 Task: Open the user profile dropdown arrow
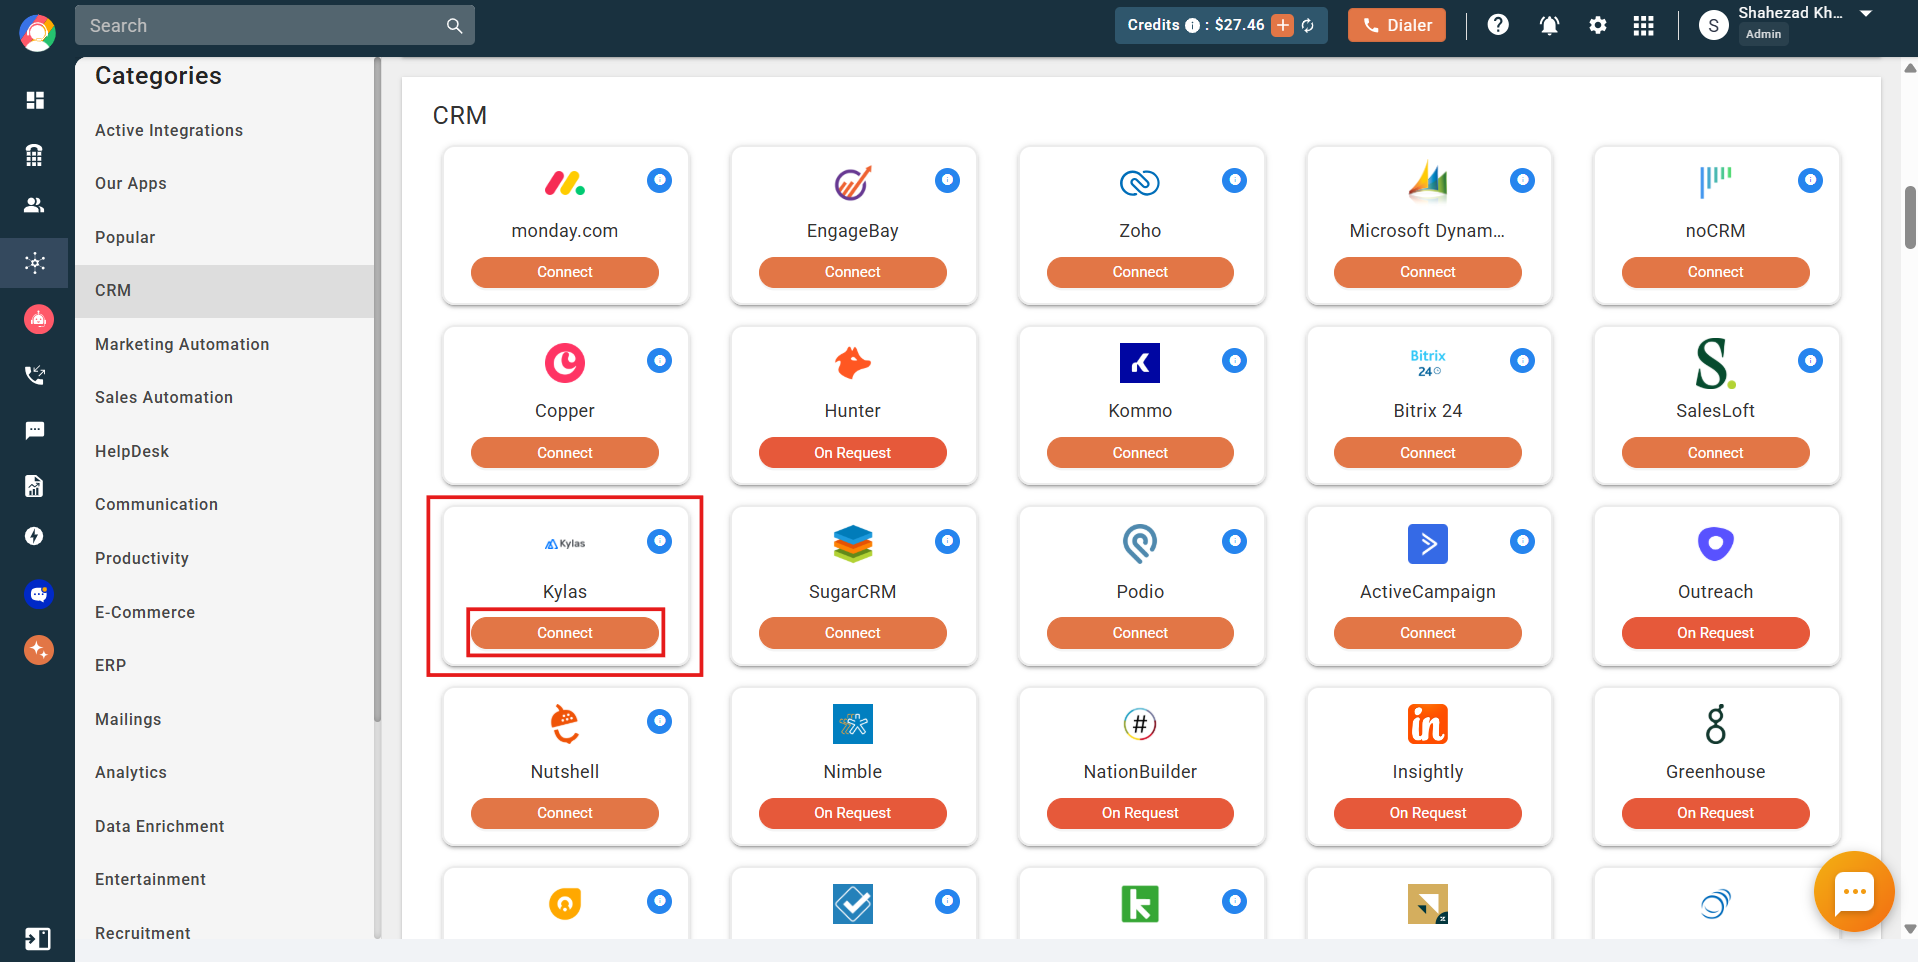(1866, 14)
